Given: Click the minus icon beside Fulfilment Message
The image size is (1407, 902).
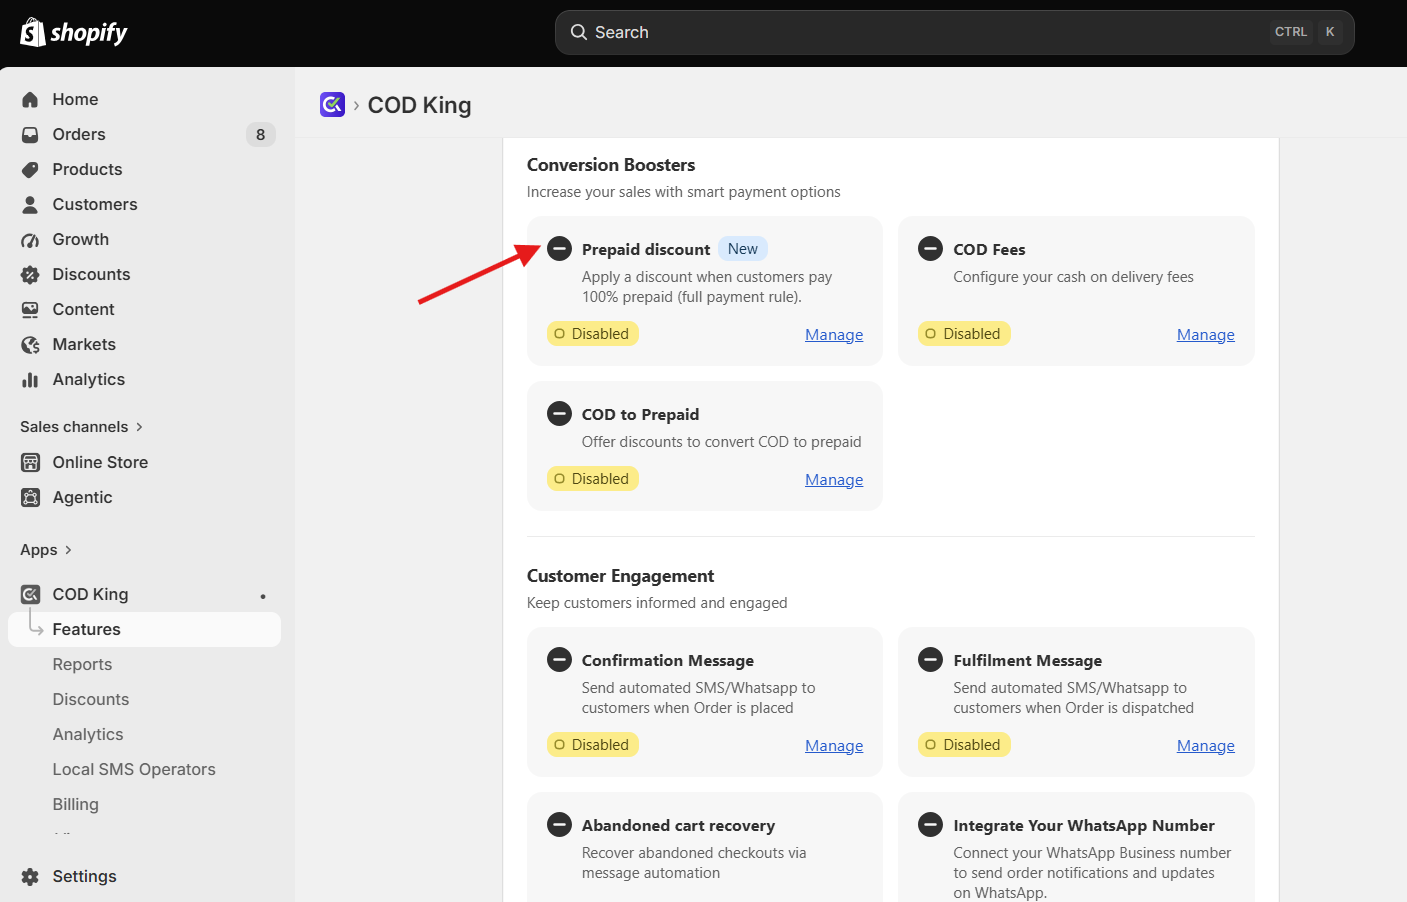Looking at the screenshot, I should tap(931, 660).
